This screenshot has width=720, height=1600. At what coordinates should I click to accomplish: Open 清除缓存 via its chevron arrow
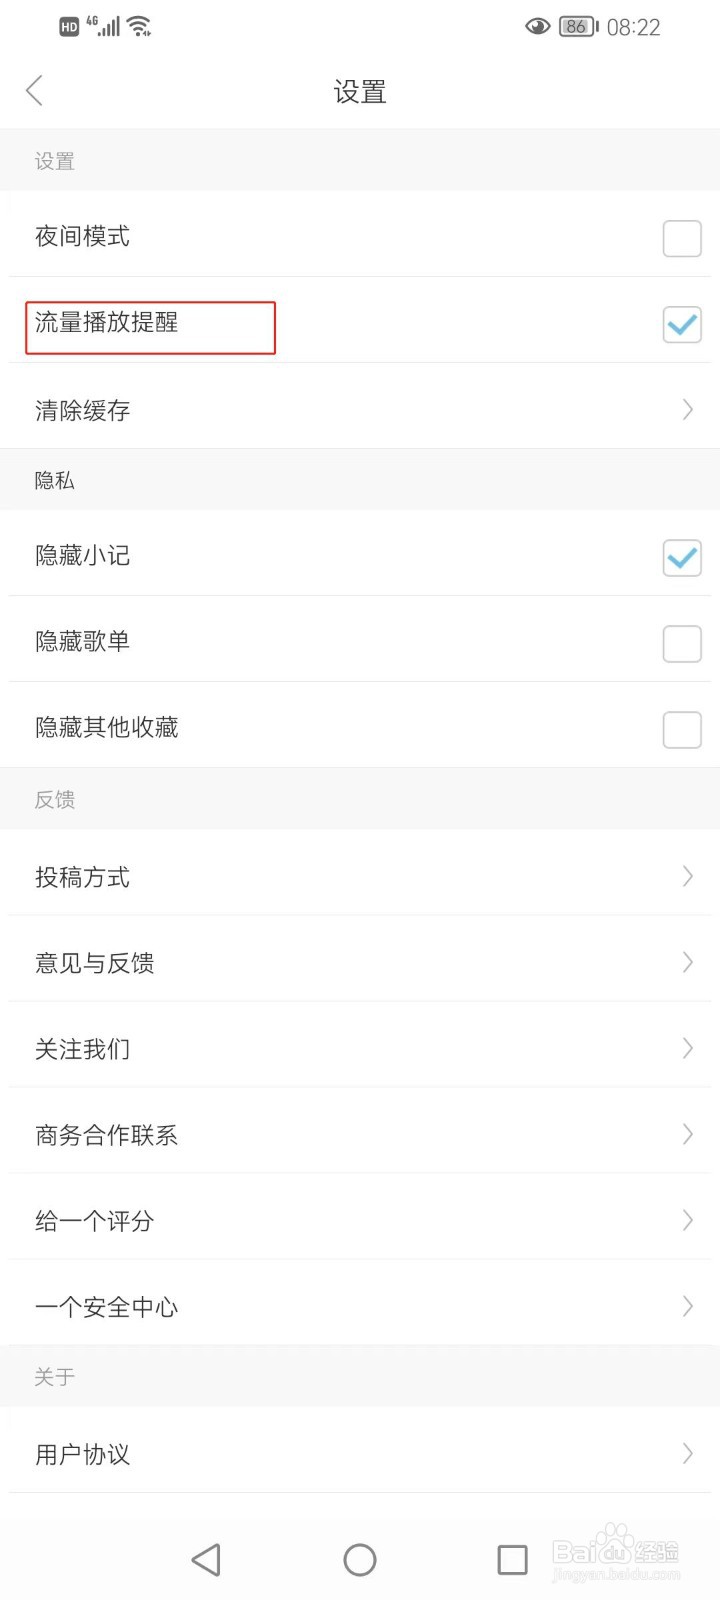tap(687, 409)
